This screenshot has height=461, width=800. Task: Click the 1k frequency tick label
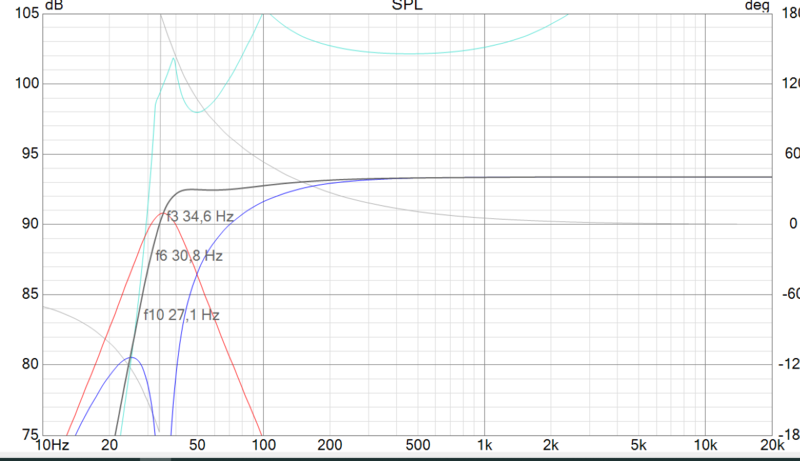point(485,445)
